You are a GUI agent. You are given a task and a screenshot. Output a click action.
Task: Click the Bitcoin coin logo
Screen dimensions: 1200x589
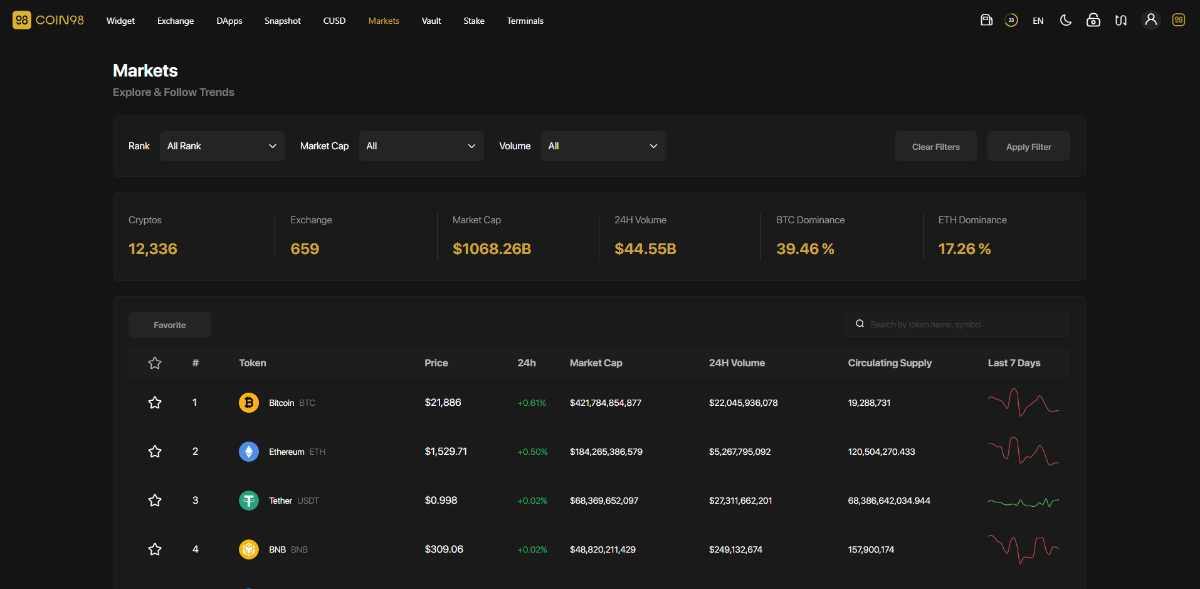point(249,402)
